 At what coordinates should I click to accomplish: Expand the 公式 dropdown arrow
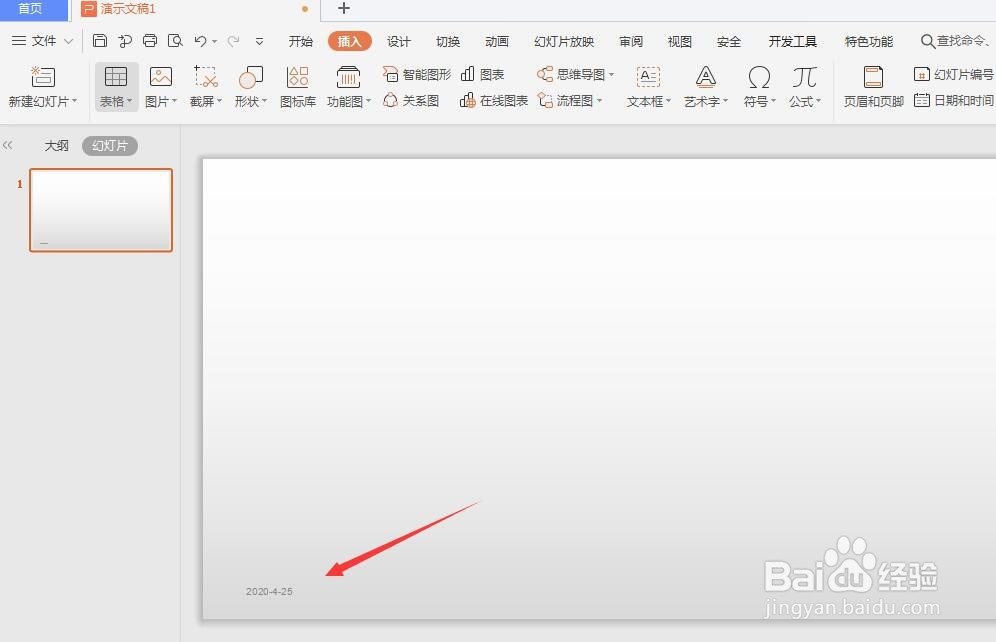point(818,100)
